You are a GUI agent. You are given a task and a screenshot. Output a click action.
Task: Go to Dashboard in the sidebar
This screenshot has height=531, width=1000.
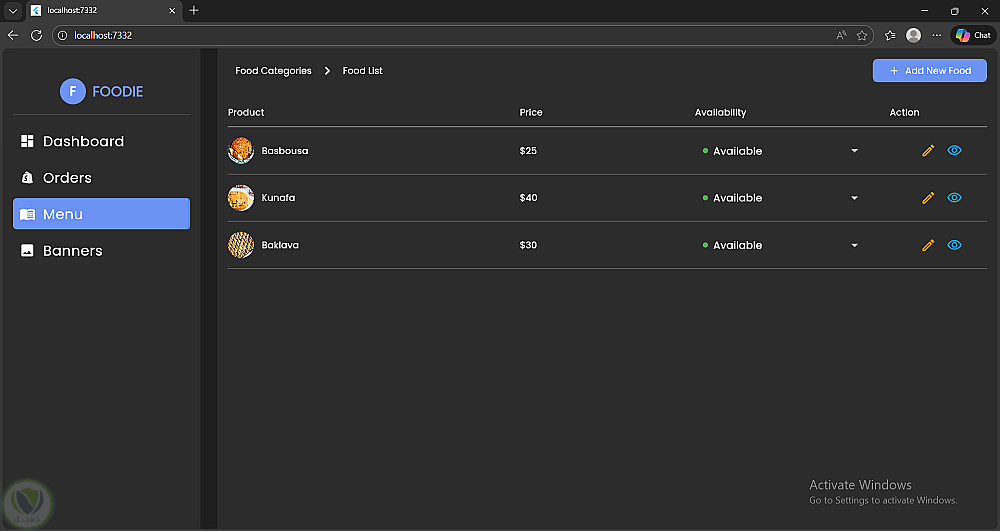(83, 142)
